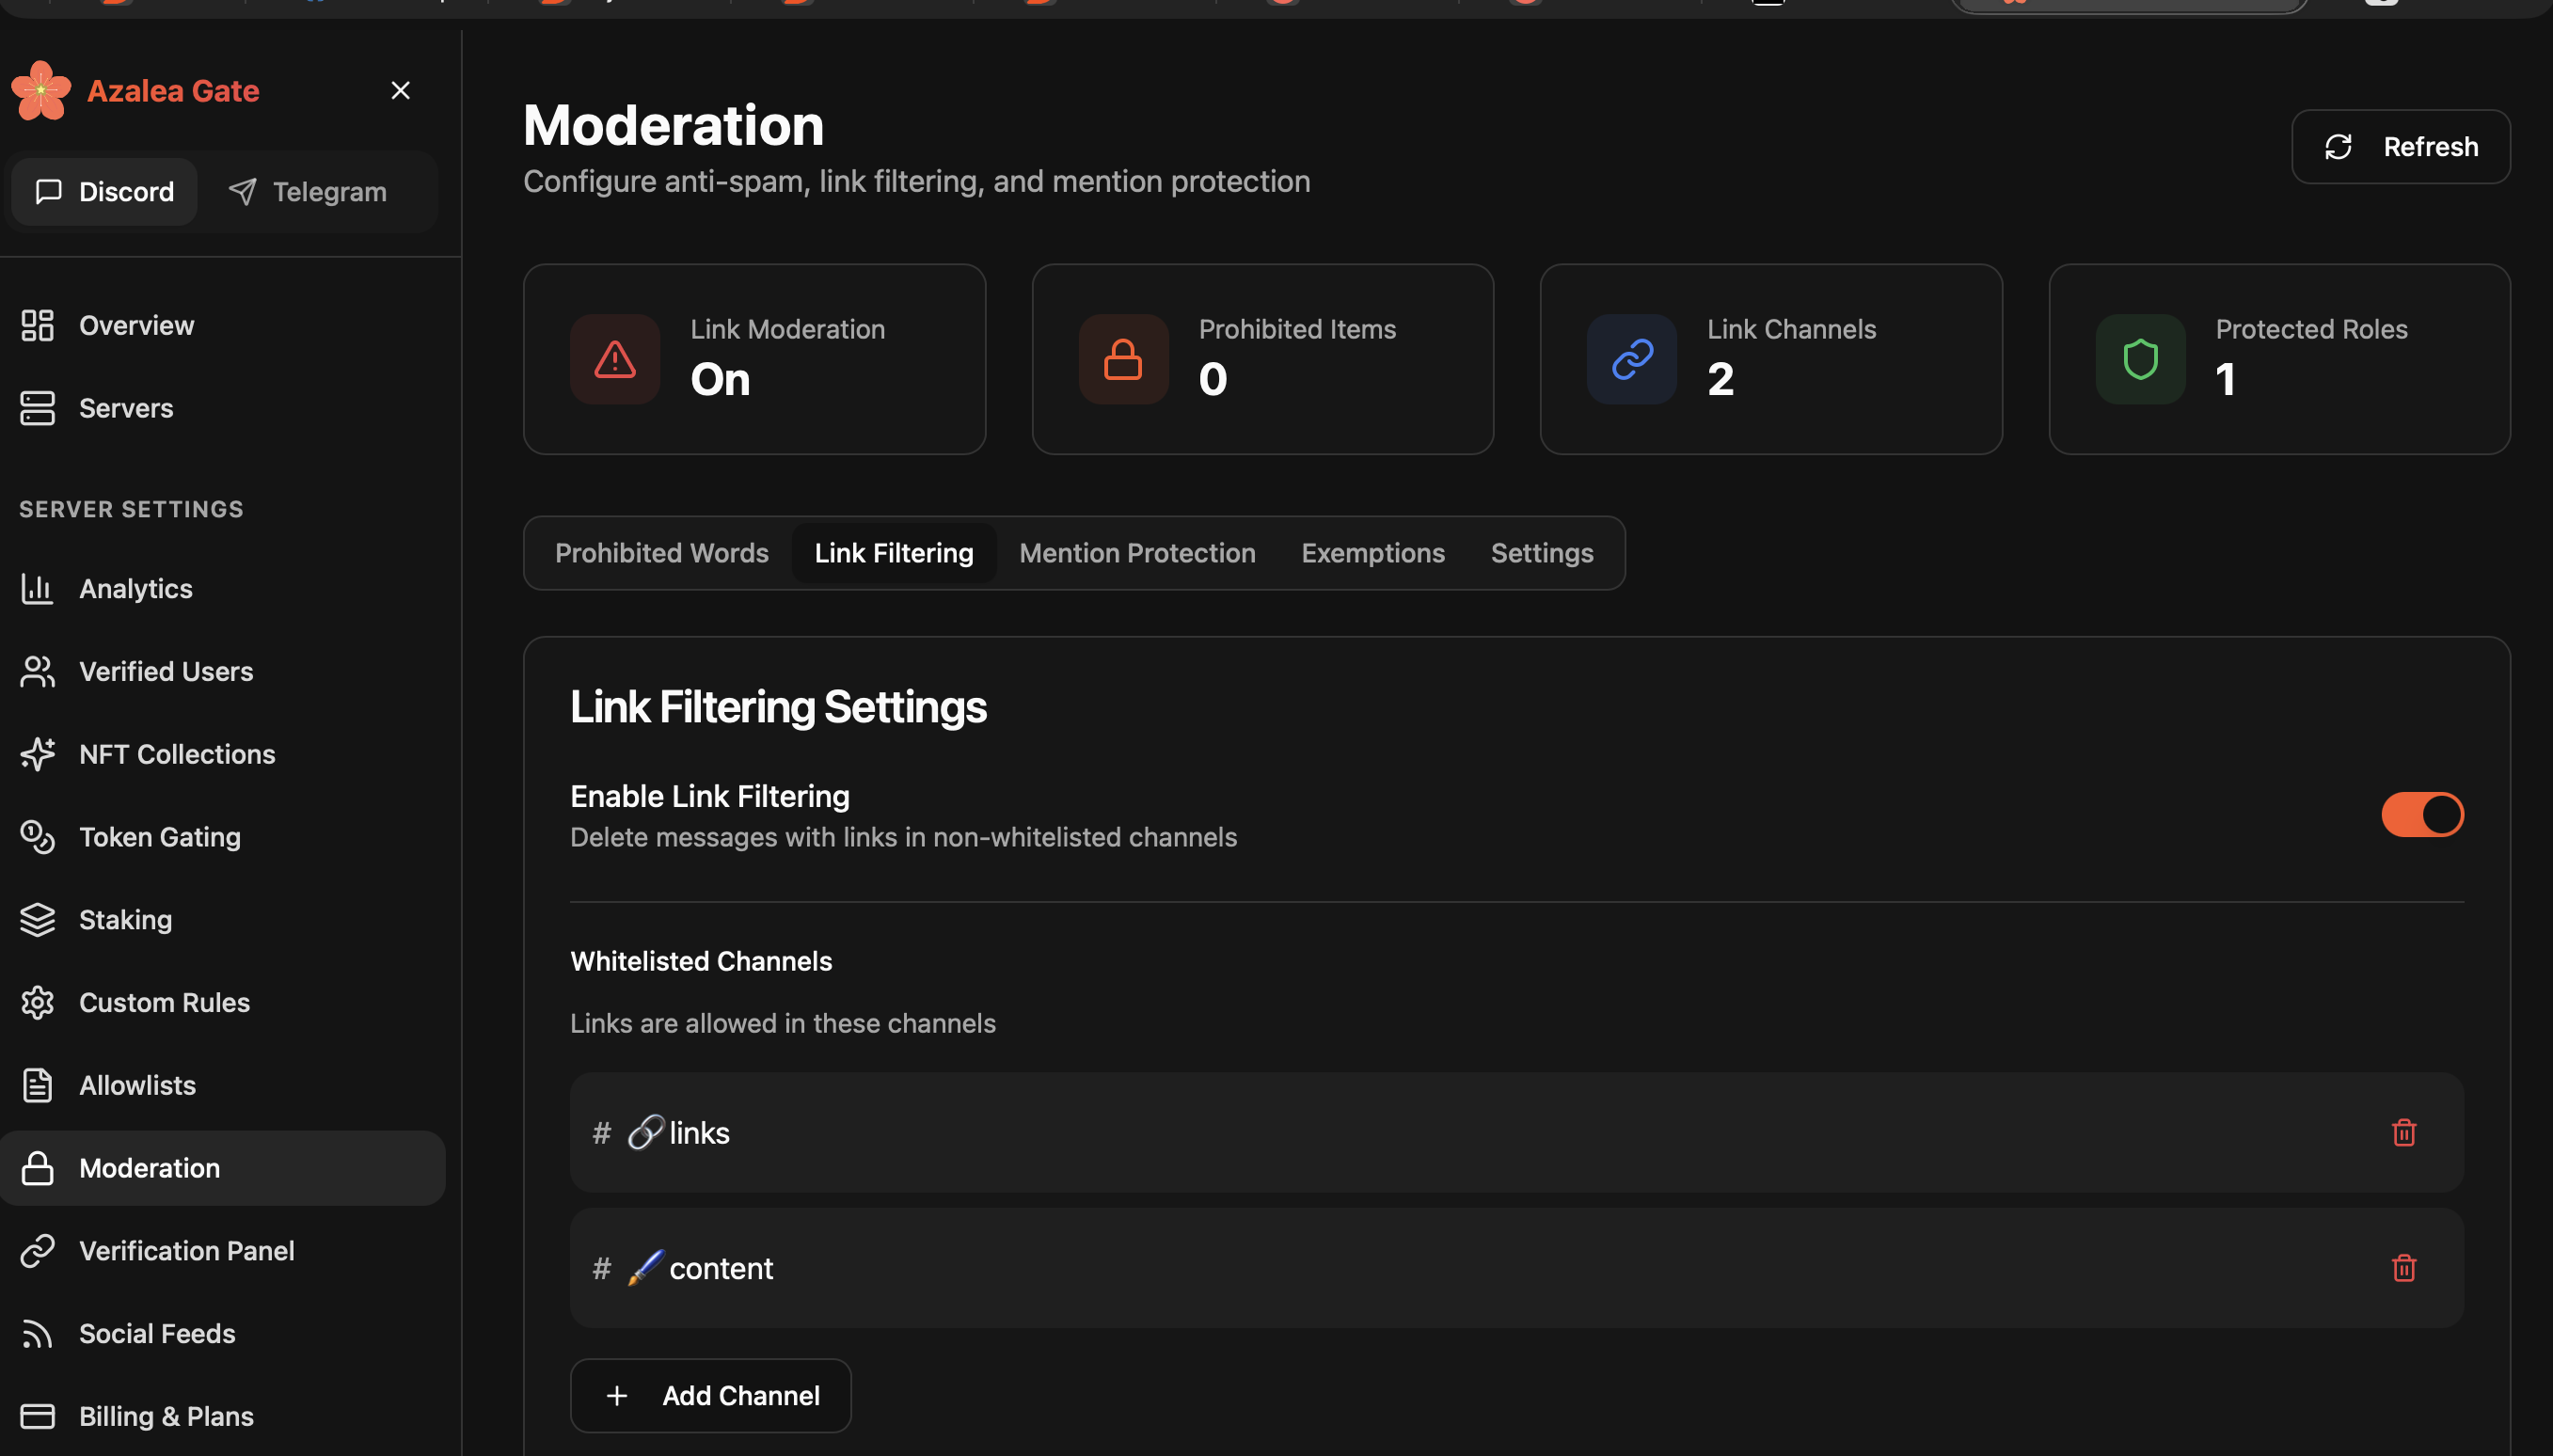Open Token Gating settings
This screenshot has width=2553, height=1456.
click(x=159, y=837)
